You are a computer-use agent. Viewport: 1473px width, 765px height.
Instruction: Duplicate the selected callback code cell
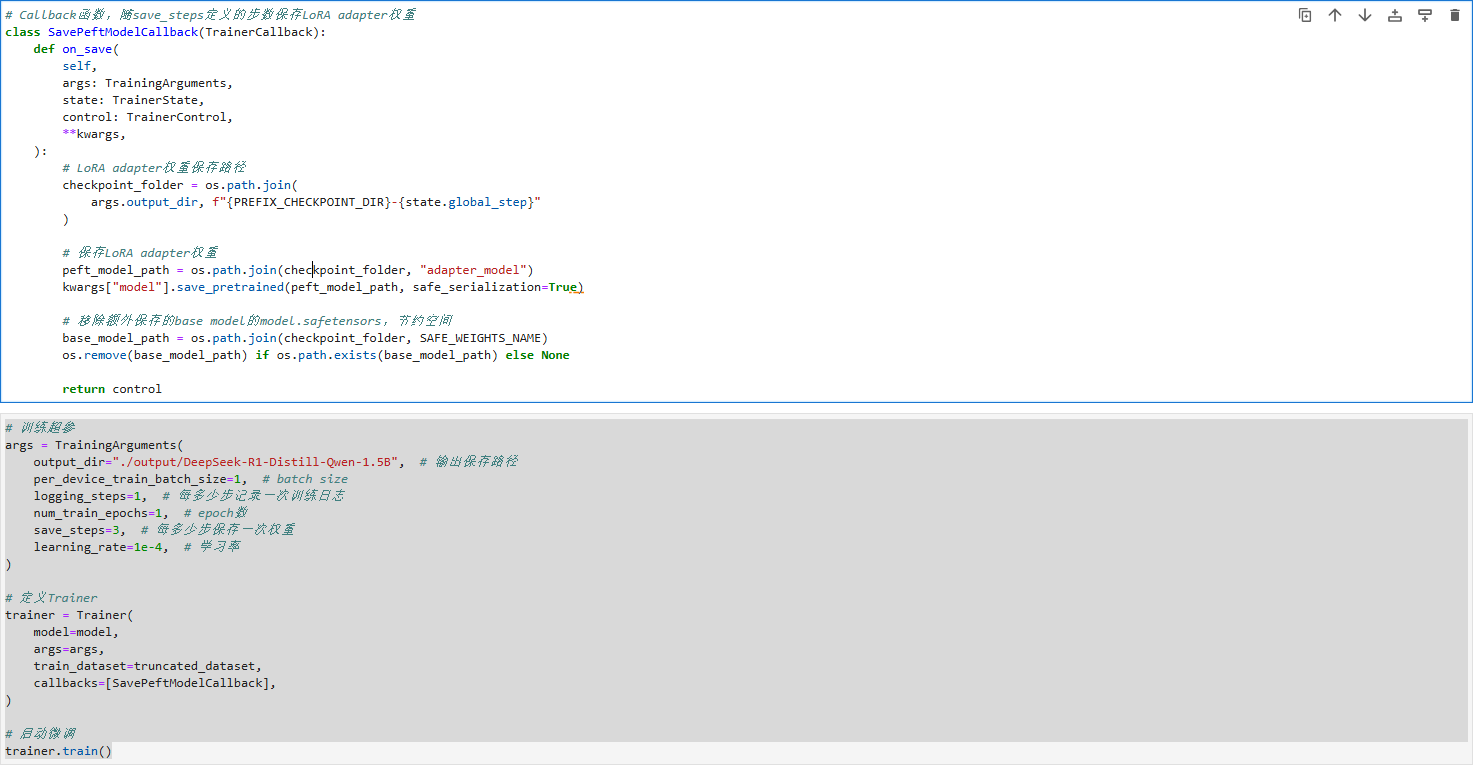point(1305,15)
